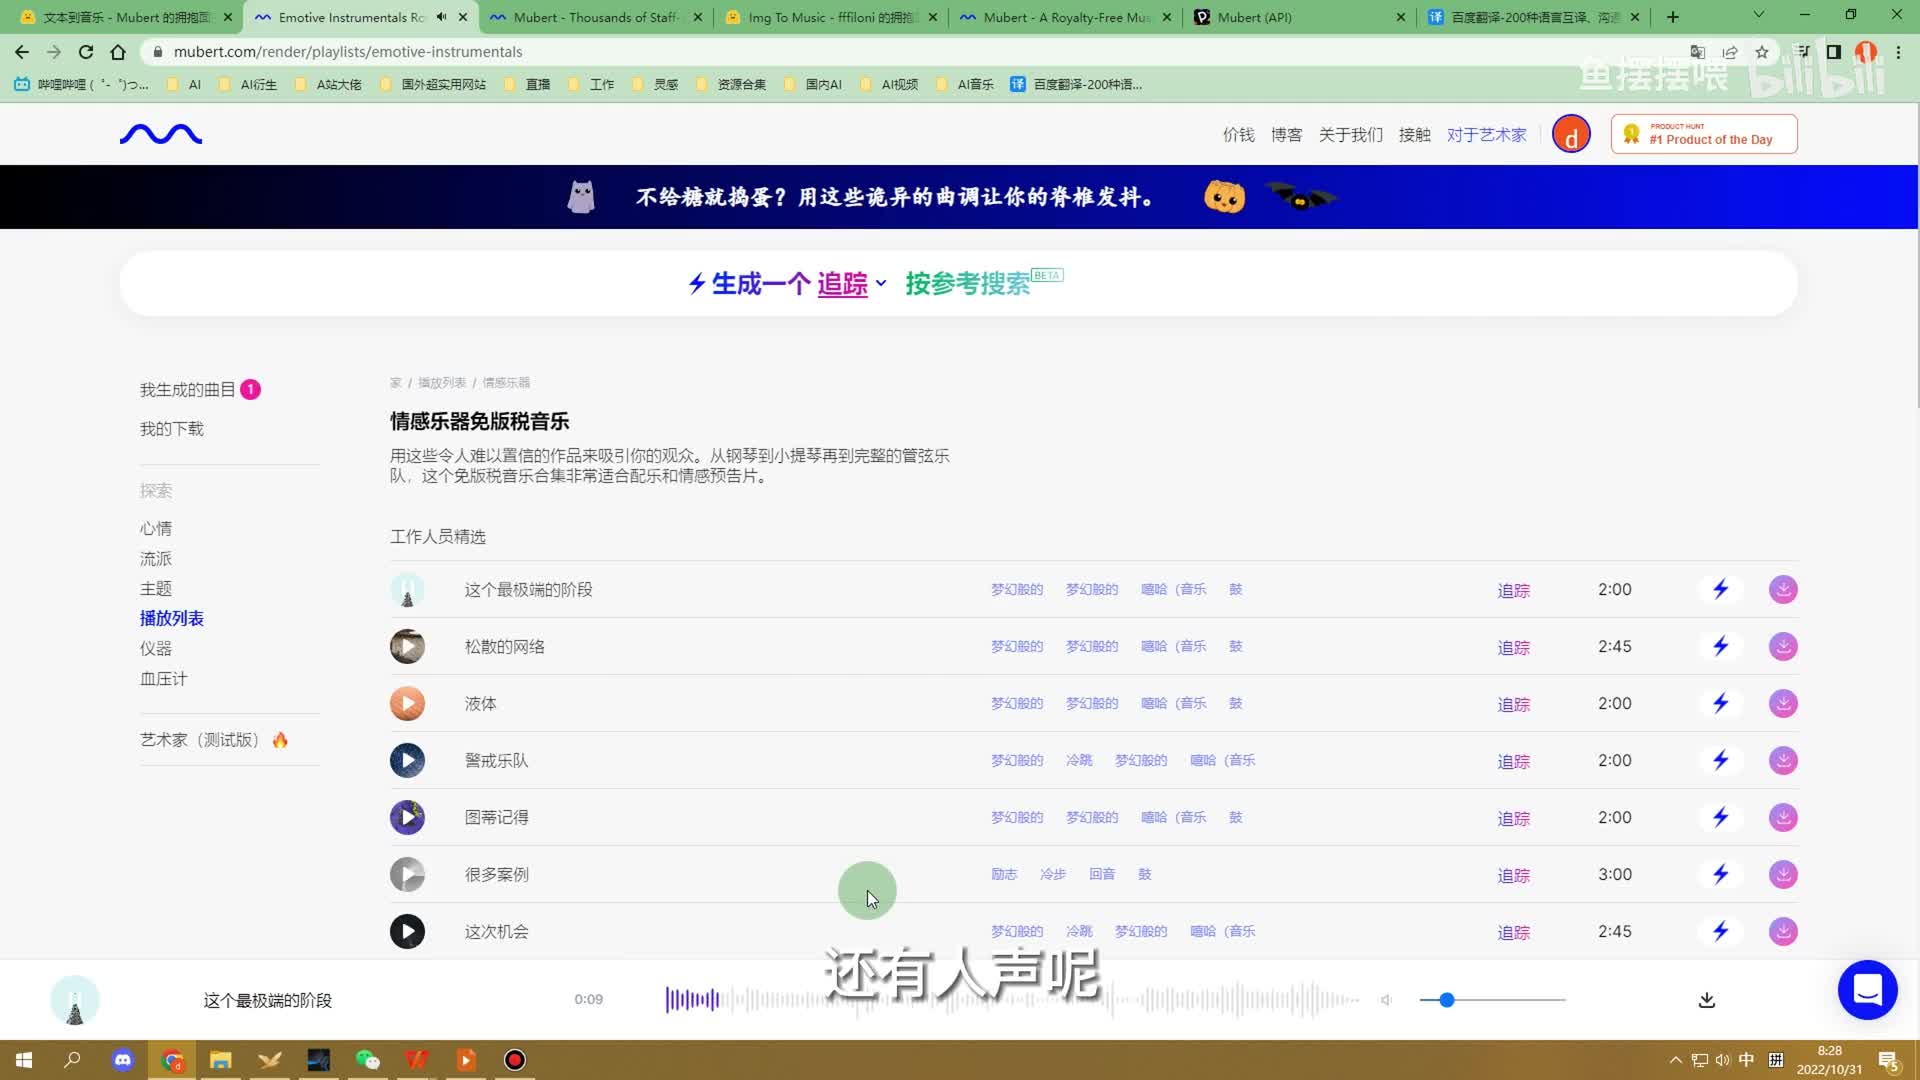Select 流派 in the sidebar menu
Screen dimensions: 1920x1080
point(156,558)
